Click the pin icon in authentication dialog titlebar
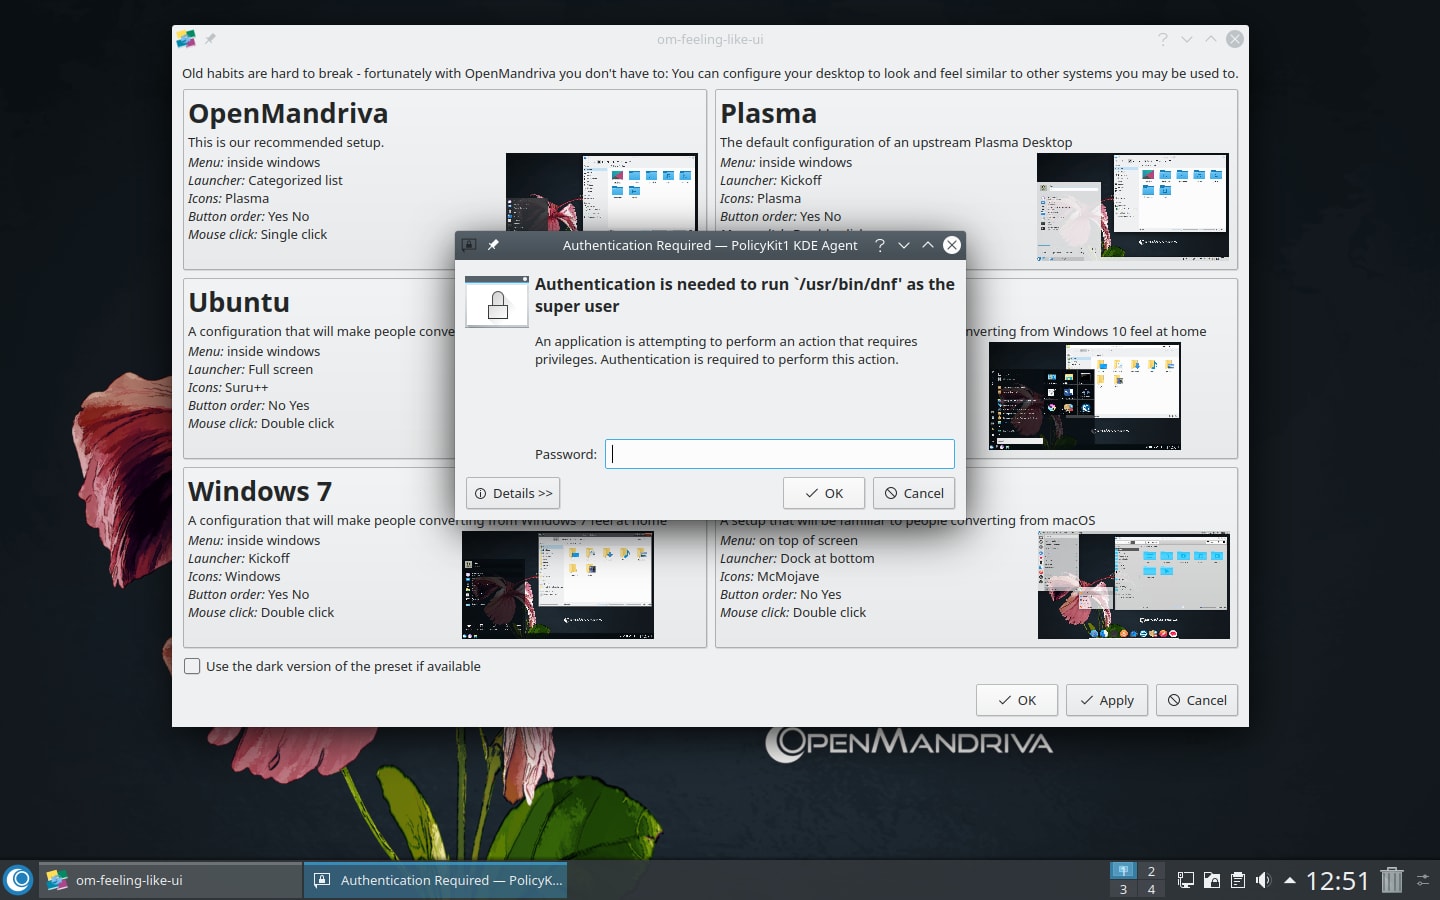The image size is (1440, 900). 493,245
